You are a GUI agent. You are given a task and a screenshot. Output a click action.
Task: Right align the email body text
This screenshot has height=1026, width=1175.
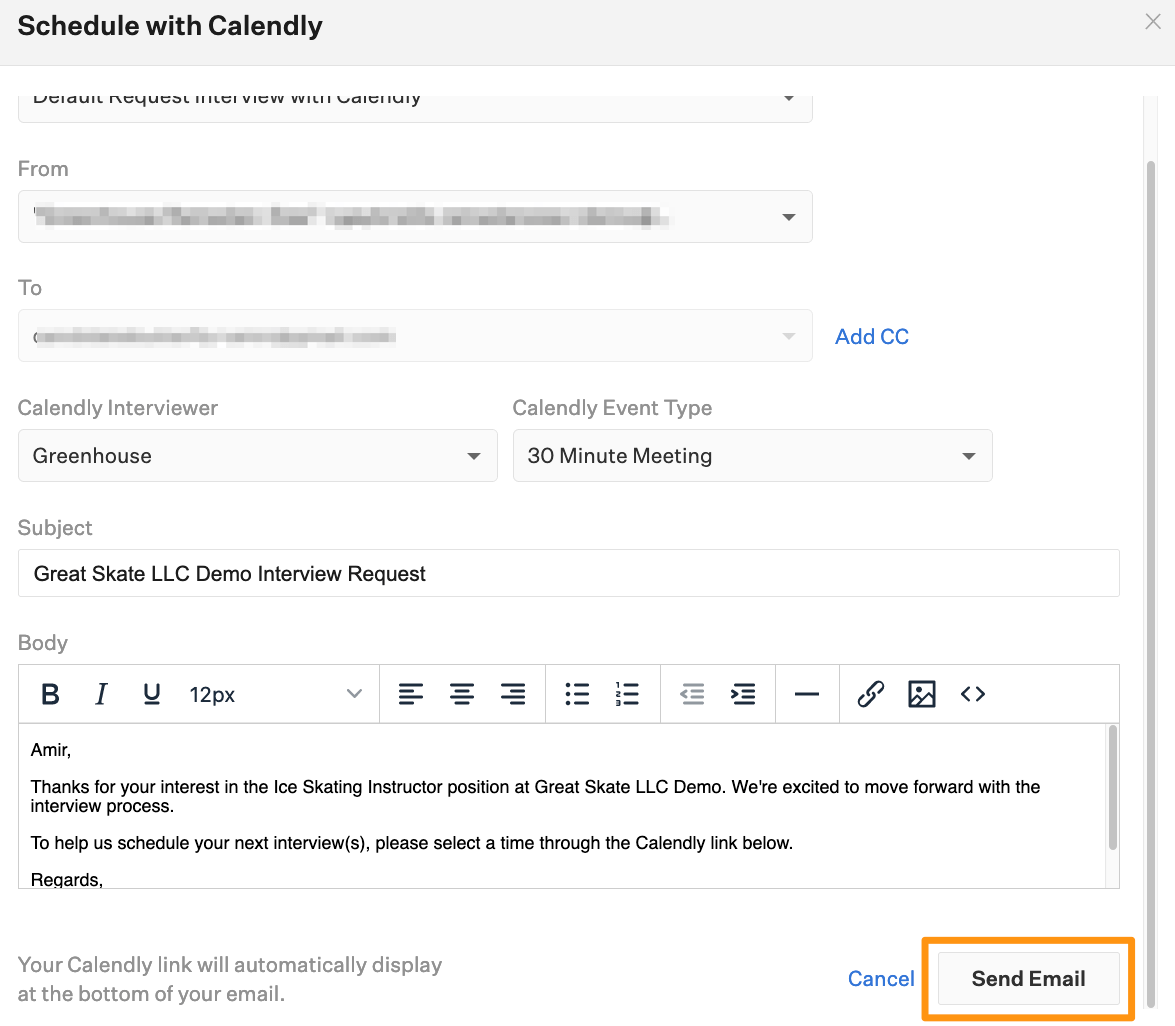click(513, 694)
